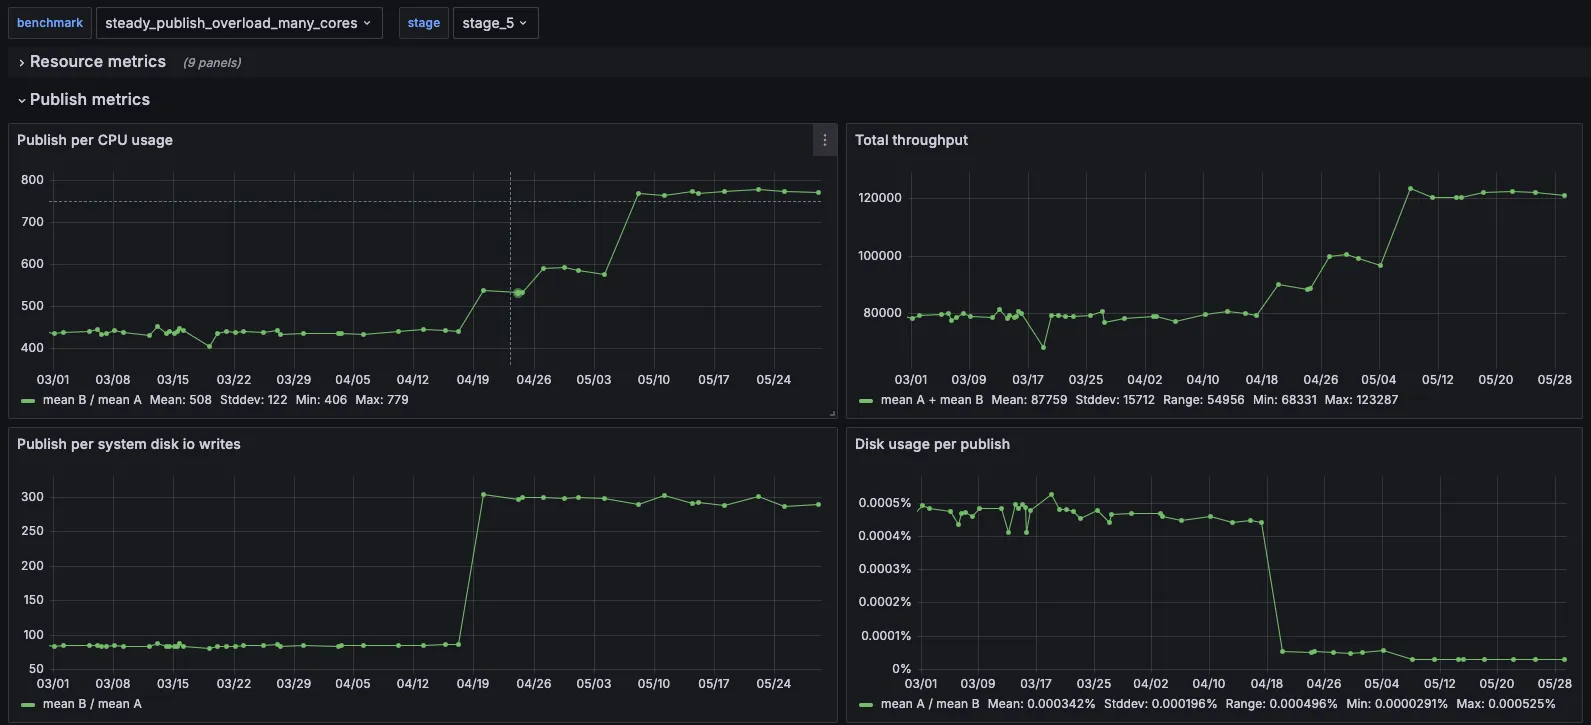The width and height of the screenshot is (1591, 725).
Task: Click the Range: 54956 legend value
Action: click(x=1204, y=400)
